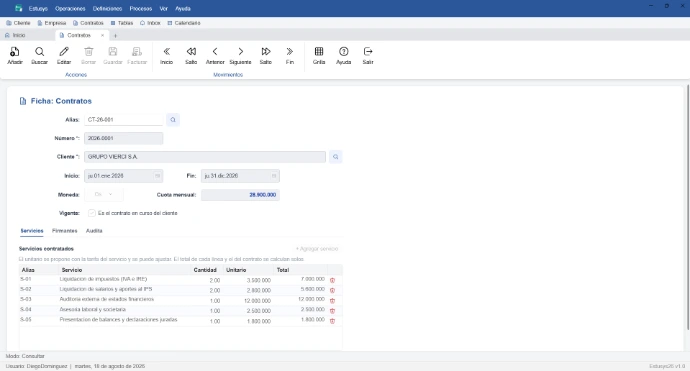
Task: Go to the Siguiente record
Action: pyautogui.click(x=240, y=55)
